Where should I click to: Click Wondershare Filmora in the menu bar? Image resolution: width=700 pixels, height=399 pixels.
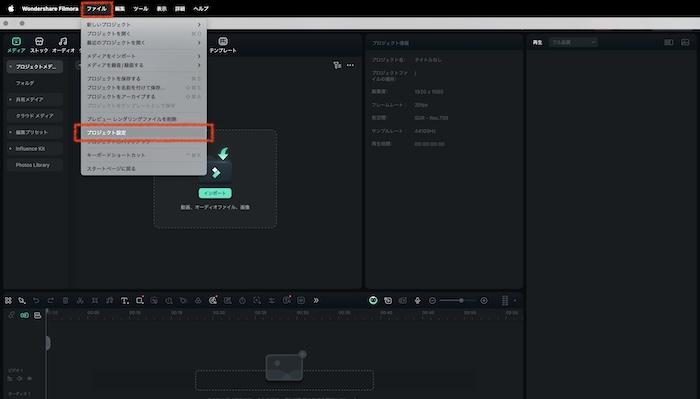tap(50, 8)
